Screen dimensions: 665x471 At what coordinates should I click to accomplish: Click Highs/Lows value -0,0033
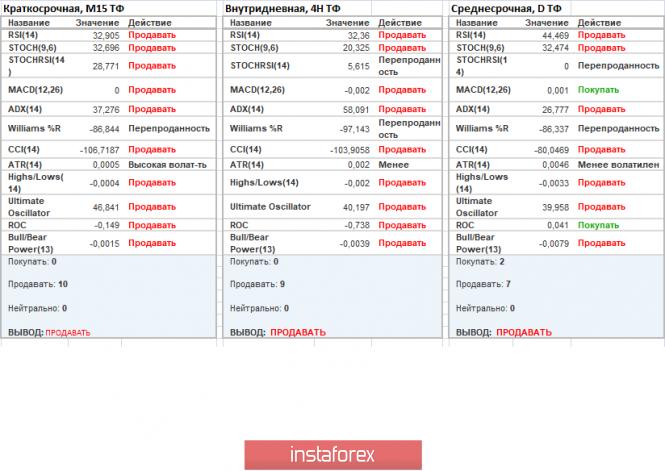point(554,183)
